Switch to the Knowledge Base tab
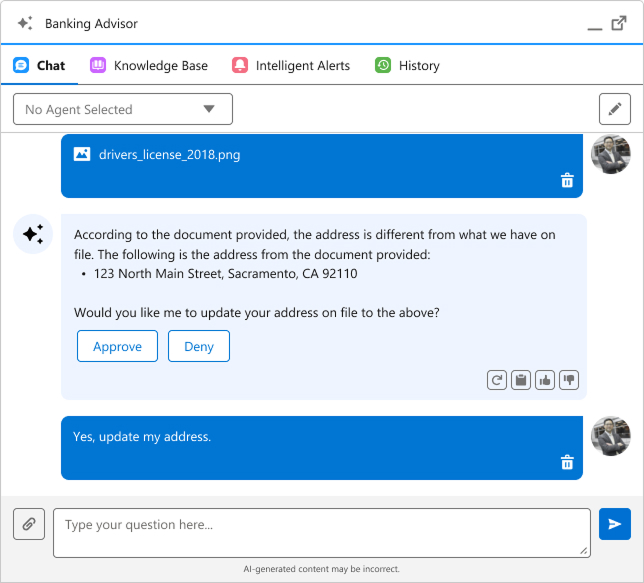The width and height of the screenshot is (644, 583). click(149, 65)
